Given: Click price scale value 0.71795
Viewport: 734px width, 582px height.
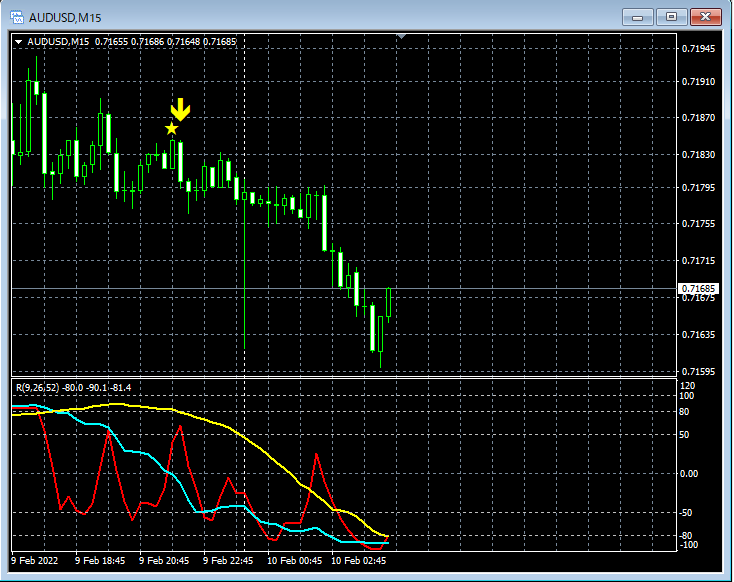Looking at the screenshot, I should 698,188.
